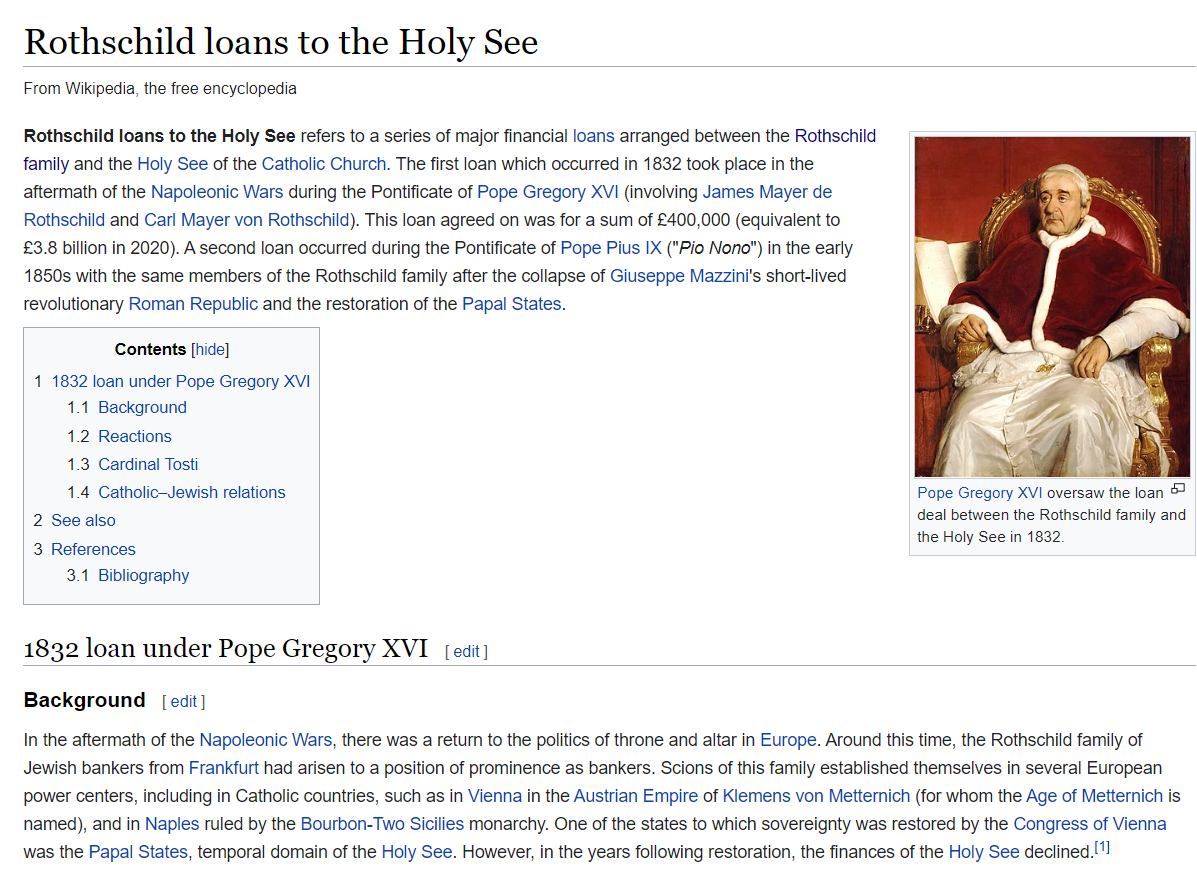Jump to See also section

(x=83, y=520)
